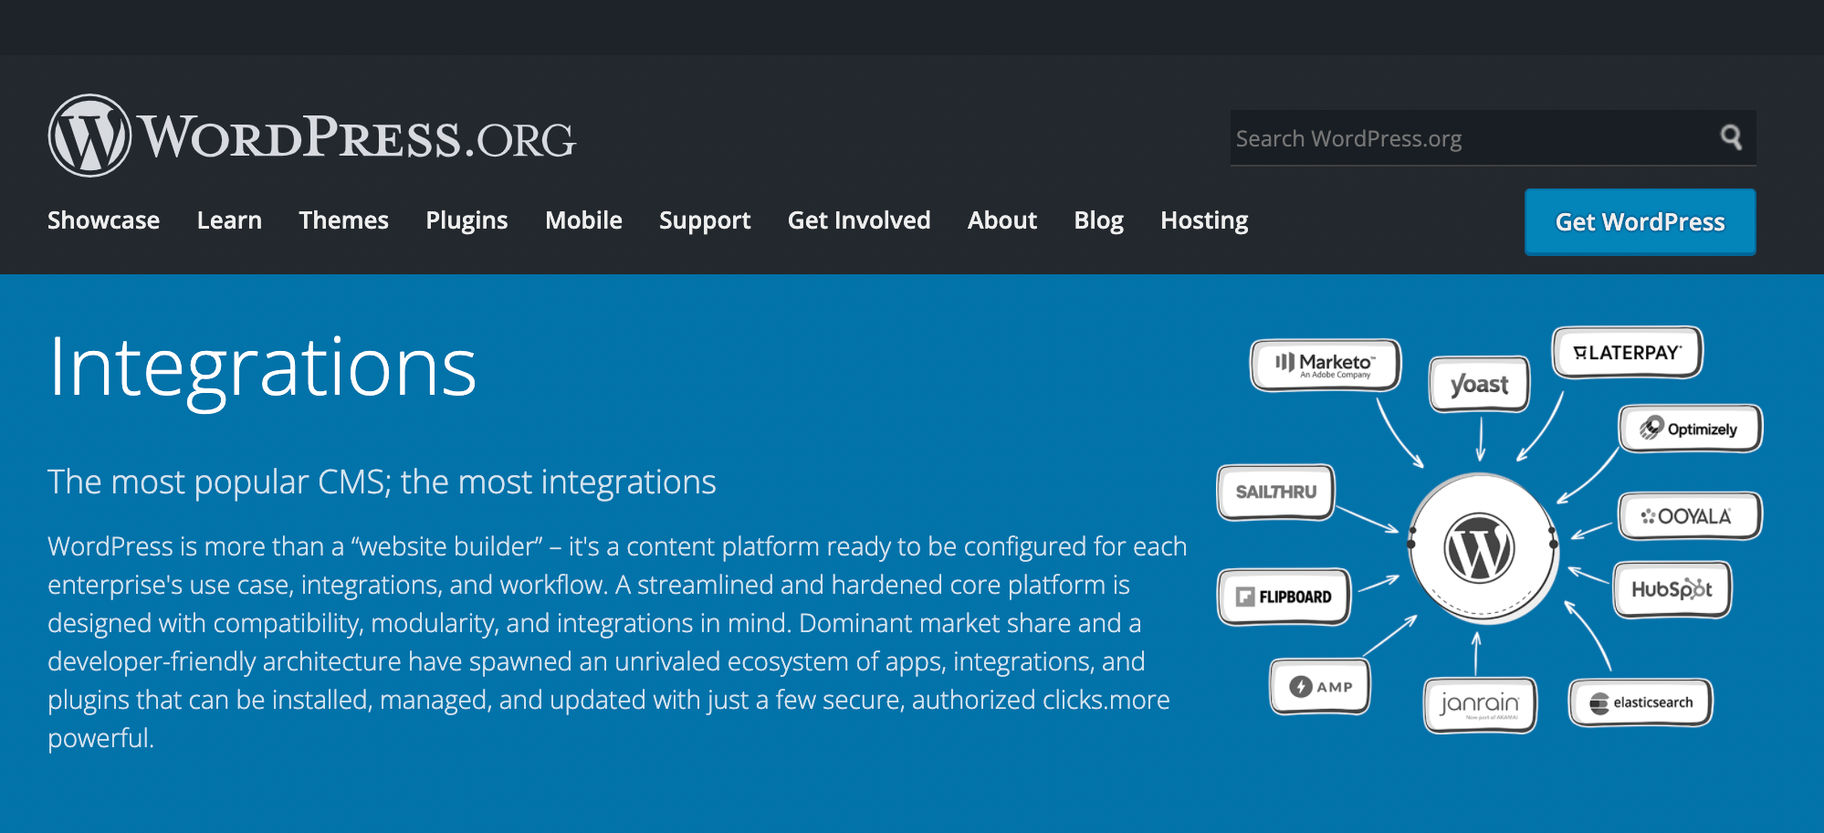The width and height of the screenshot is (1824, 833).
Task: Select the LaterPay logo badge
Action: pyautogui.click(x=1627, y=352)
